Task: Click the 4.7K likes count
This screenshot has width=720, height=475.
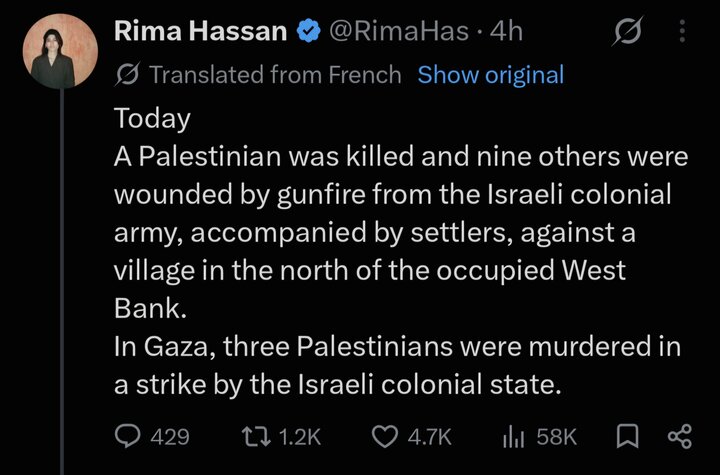Action: pyautogui.click(x=429, y=436)
